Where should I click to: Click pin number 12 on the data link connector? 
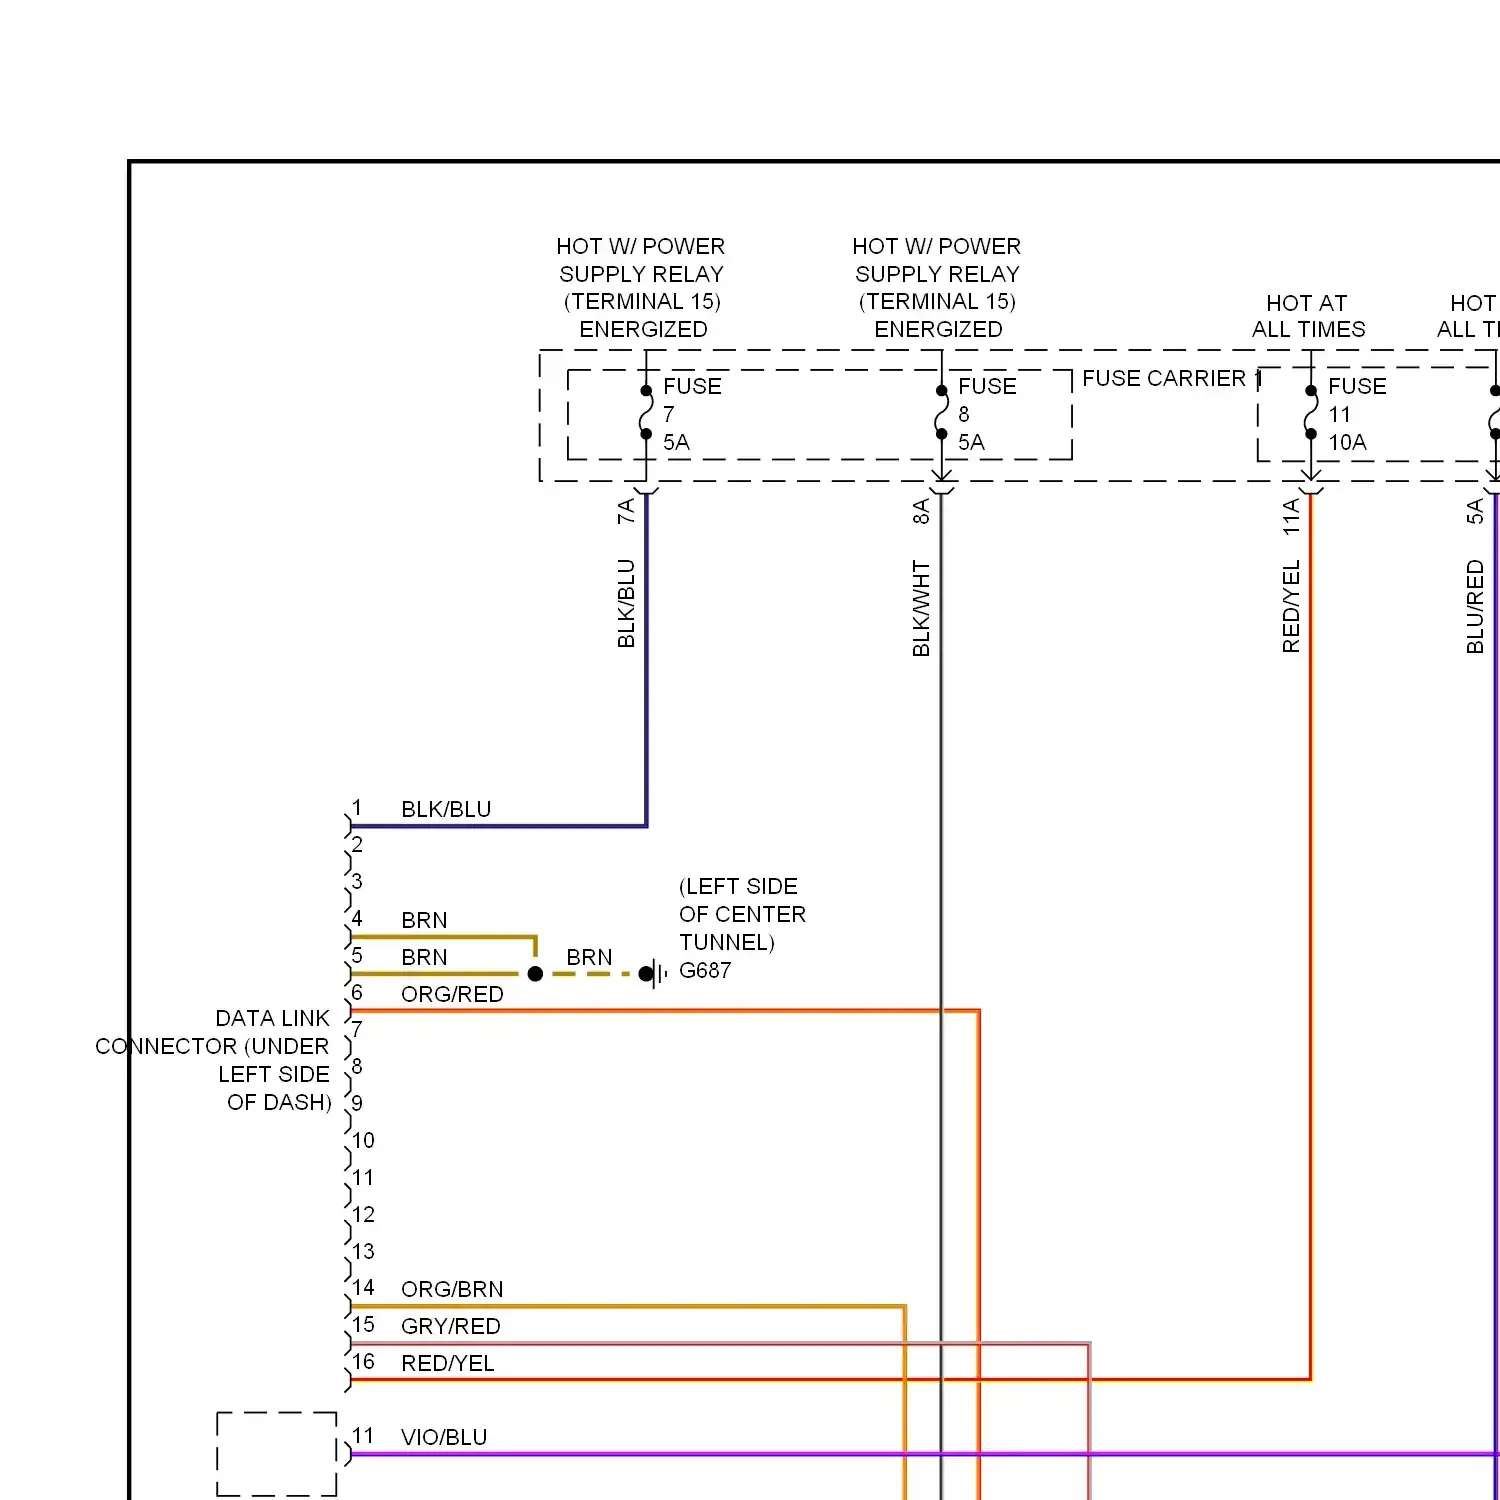click(363, 1214)
